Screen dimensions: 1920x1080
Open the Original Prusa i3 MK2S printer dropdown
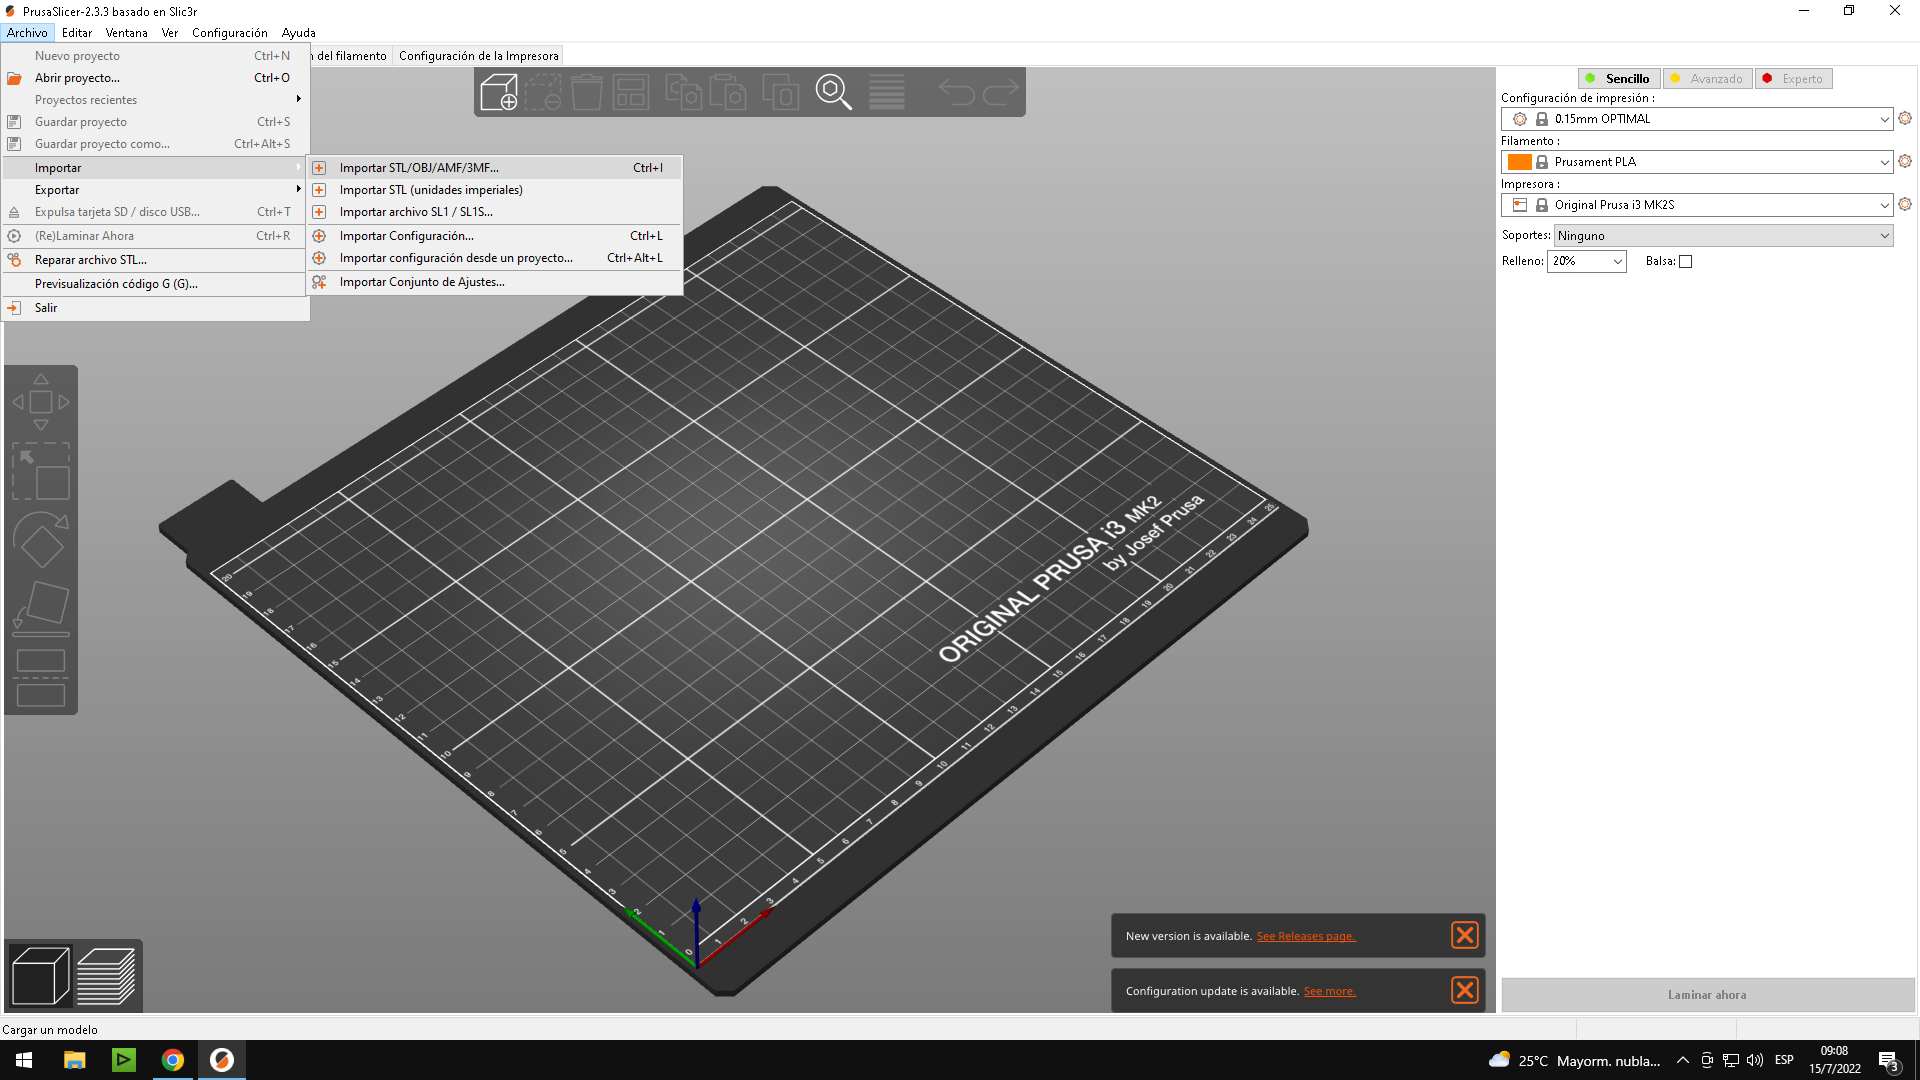pyautogui.click(x=1697, y=205)
